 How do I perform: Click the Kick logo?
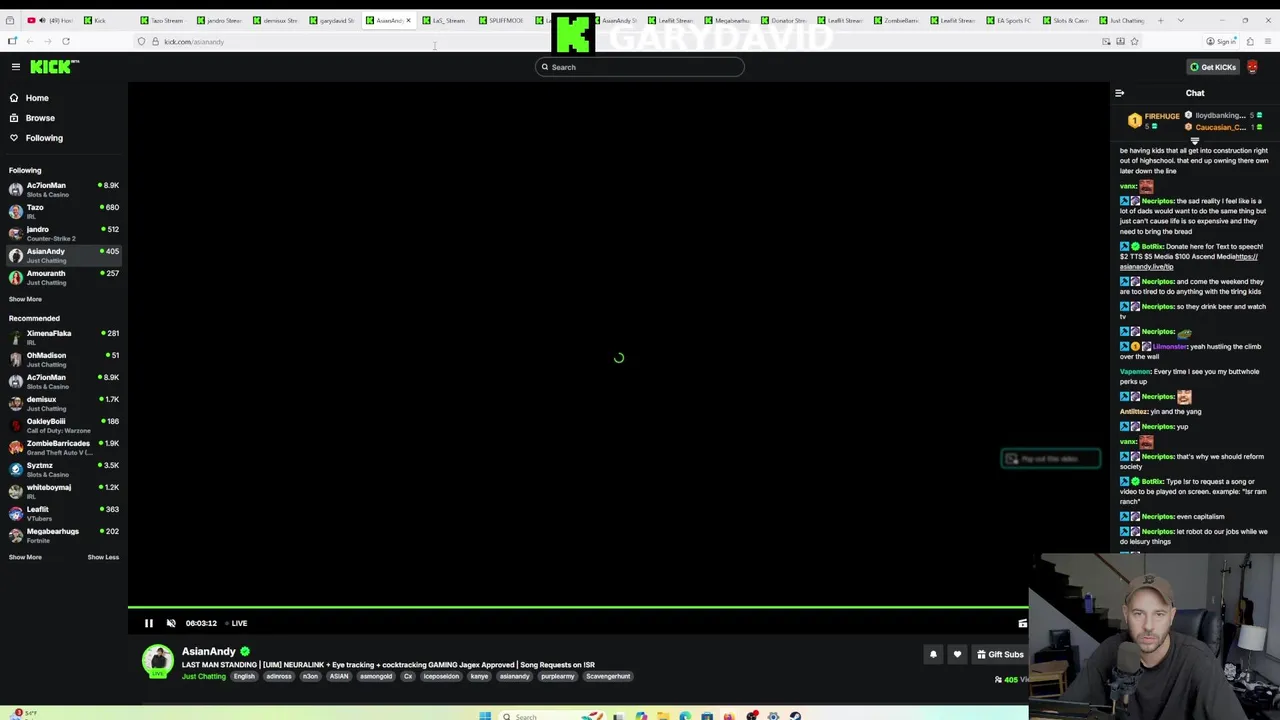tap(54, 67)
